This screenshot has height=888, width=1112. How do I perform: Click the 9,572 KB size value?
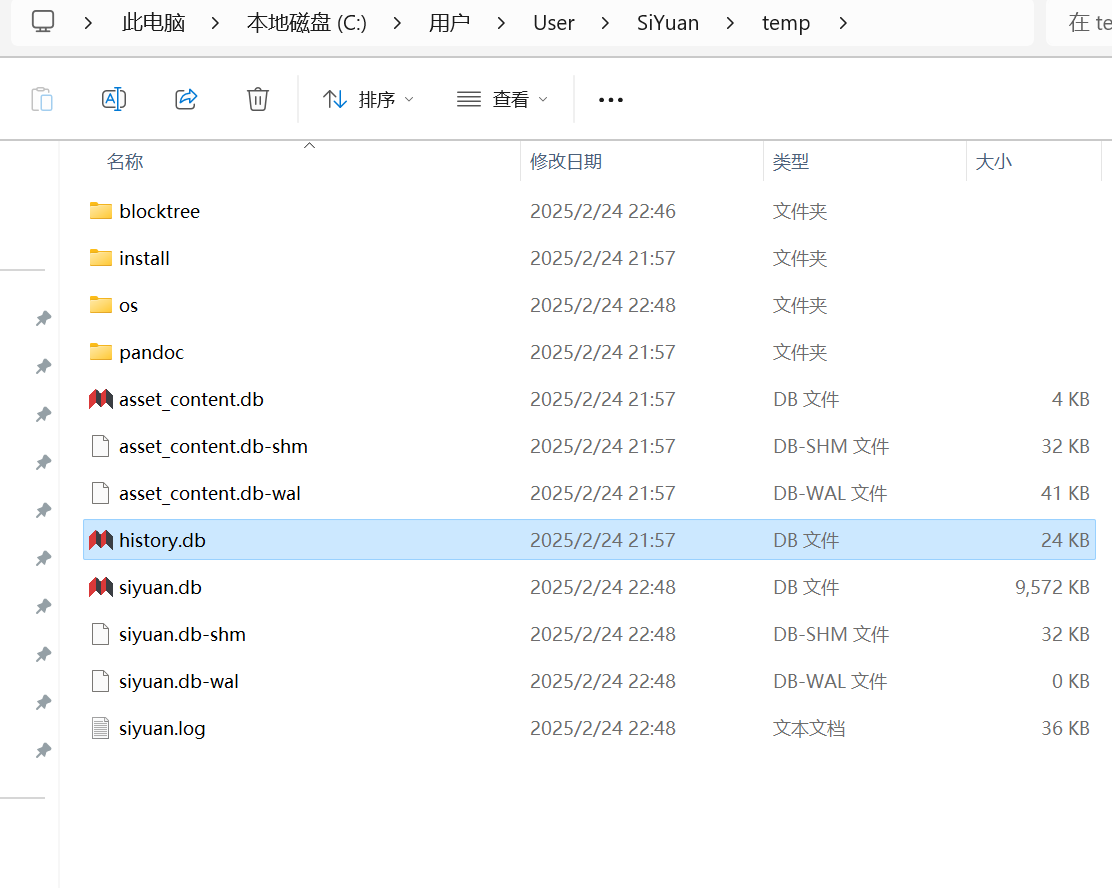[x=1052, y=587]
